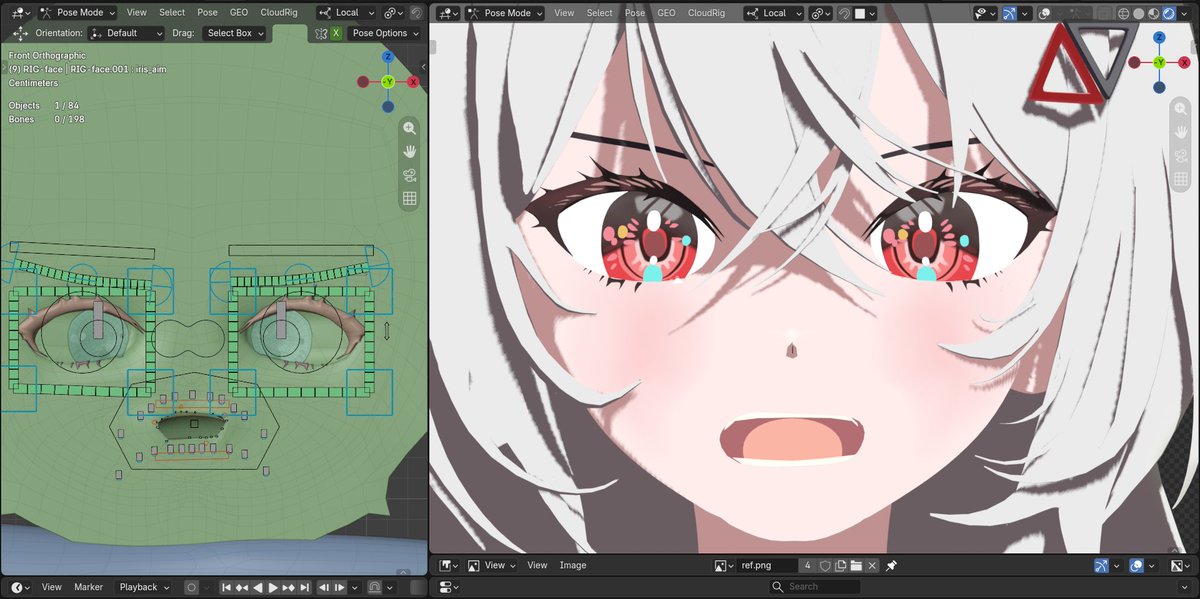Image resolution: width=1200 pixels, height=599 pixels.
Task: Toggle fake user shield for ref.png
Action: tap(825, 565)
